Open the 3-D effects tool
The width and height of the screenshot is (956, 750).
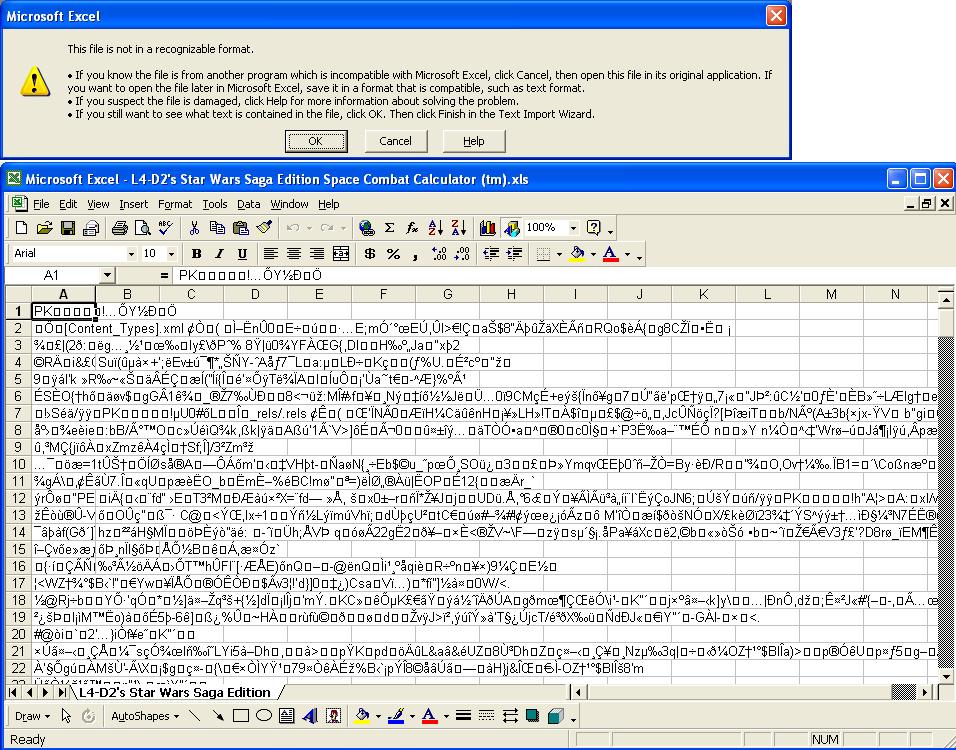click(555, 716)
